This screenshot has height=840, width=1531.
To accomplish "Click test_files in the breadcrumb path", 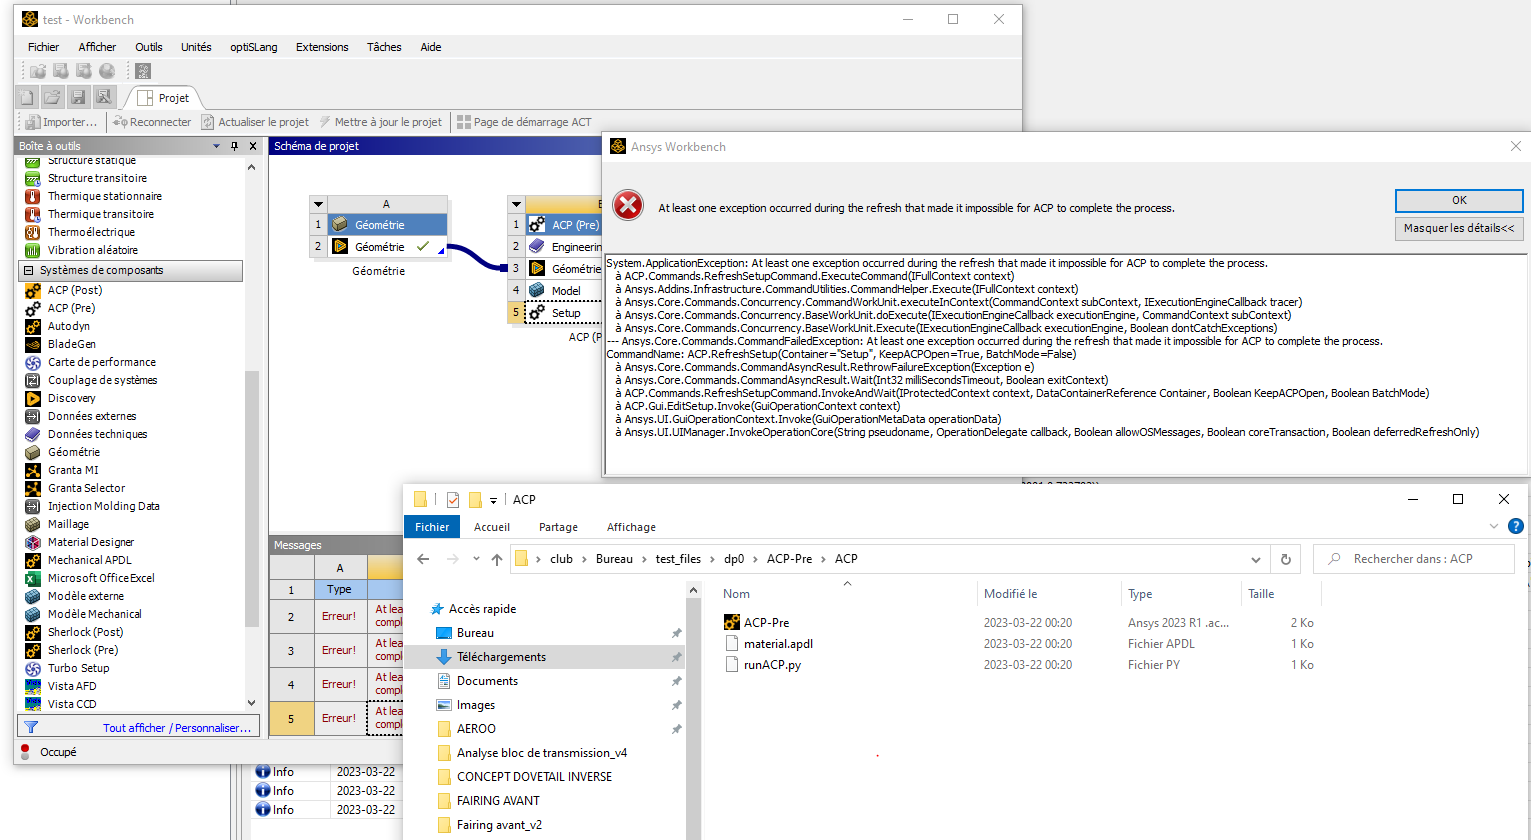I will point(678,559).
